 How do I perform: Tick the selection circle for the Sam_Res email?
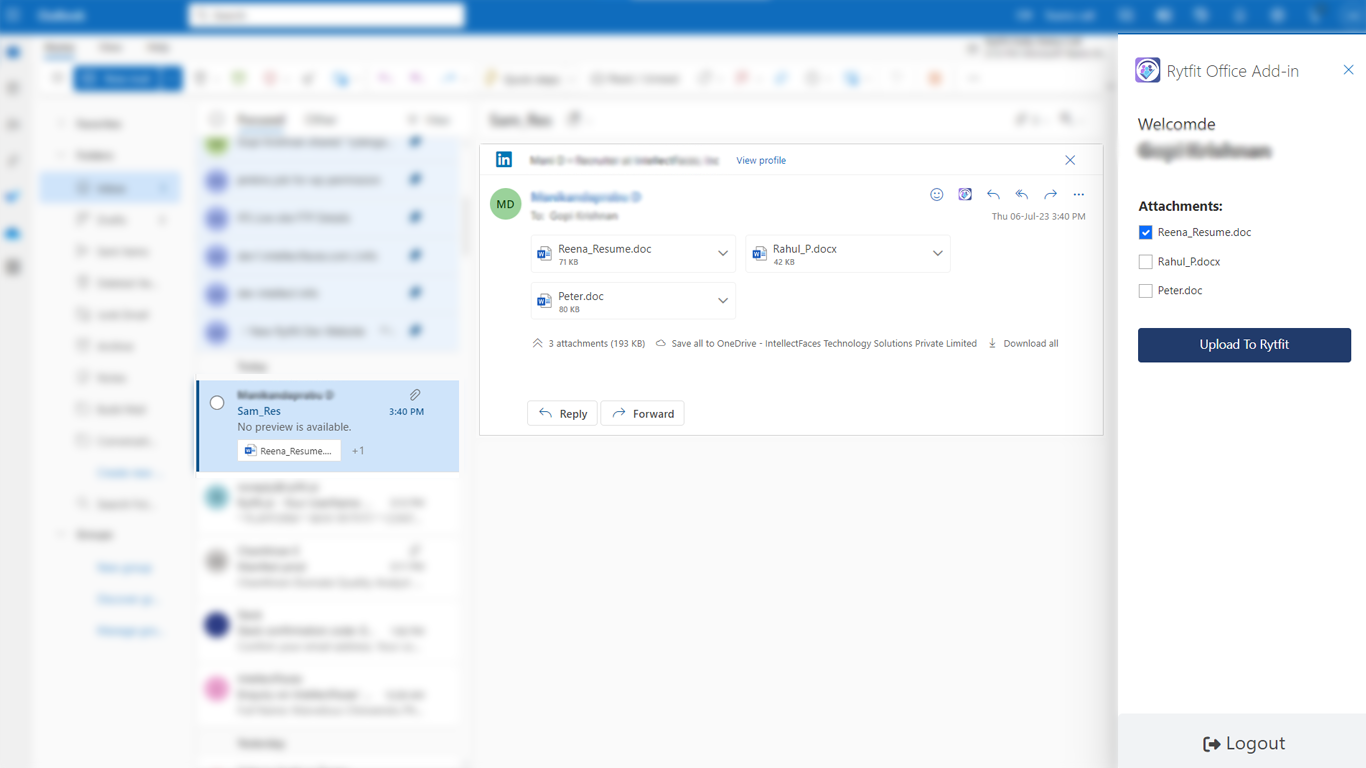coord(217,403)
